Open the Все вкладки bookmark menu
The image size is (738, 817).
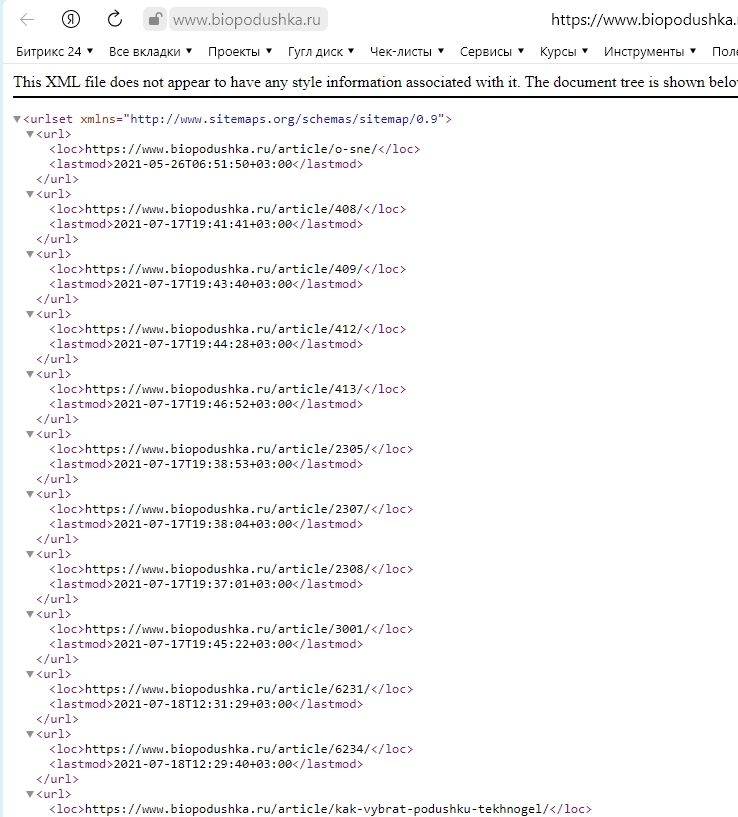[150, 52]
